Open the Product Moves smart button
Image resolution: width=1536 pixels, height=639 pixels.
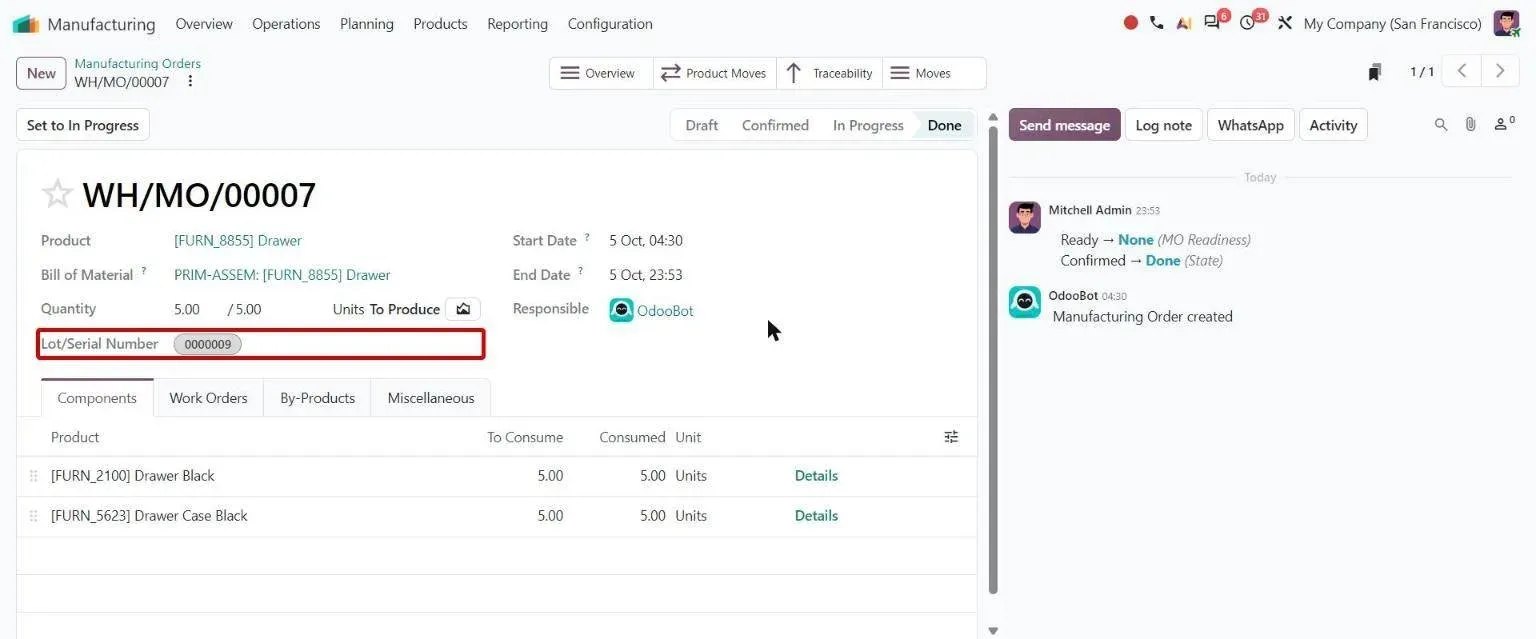click(x=714, y=73)
